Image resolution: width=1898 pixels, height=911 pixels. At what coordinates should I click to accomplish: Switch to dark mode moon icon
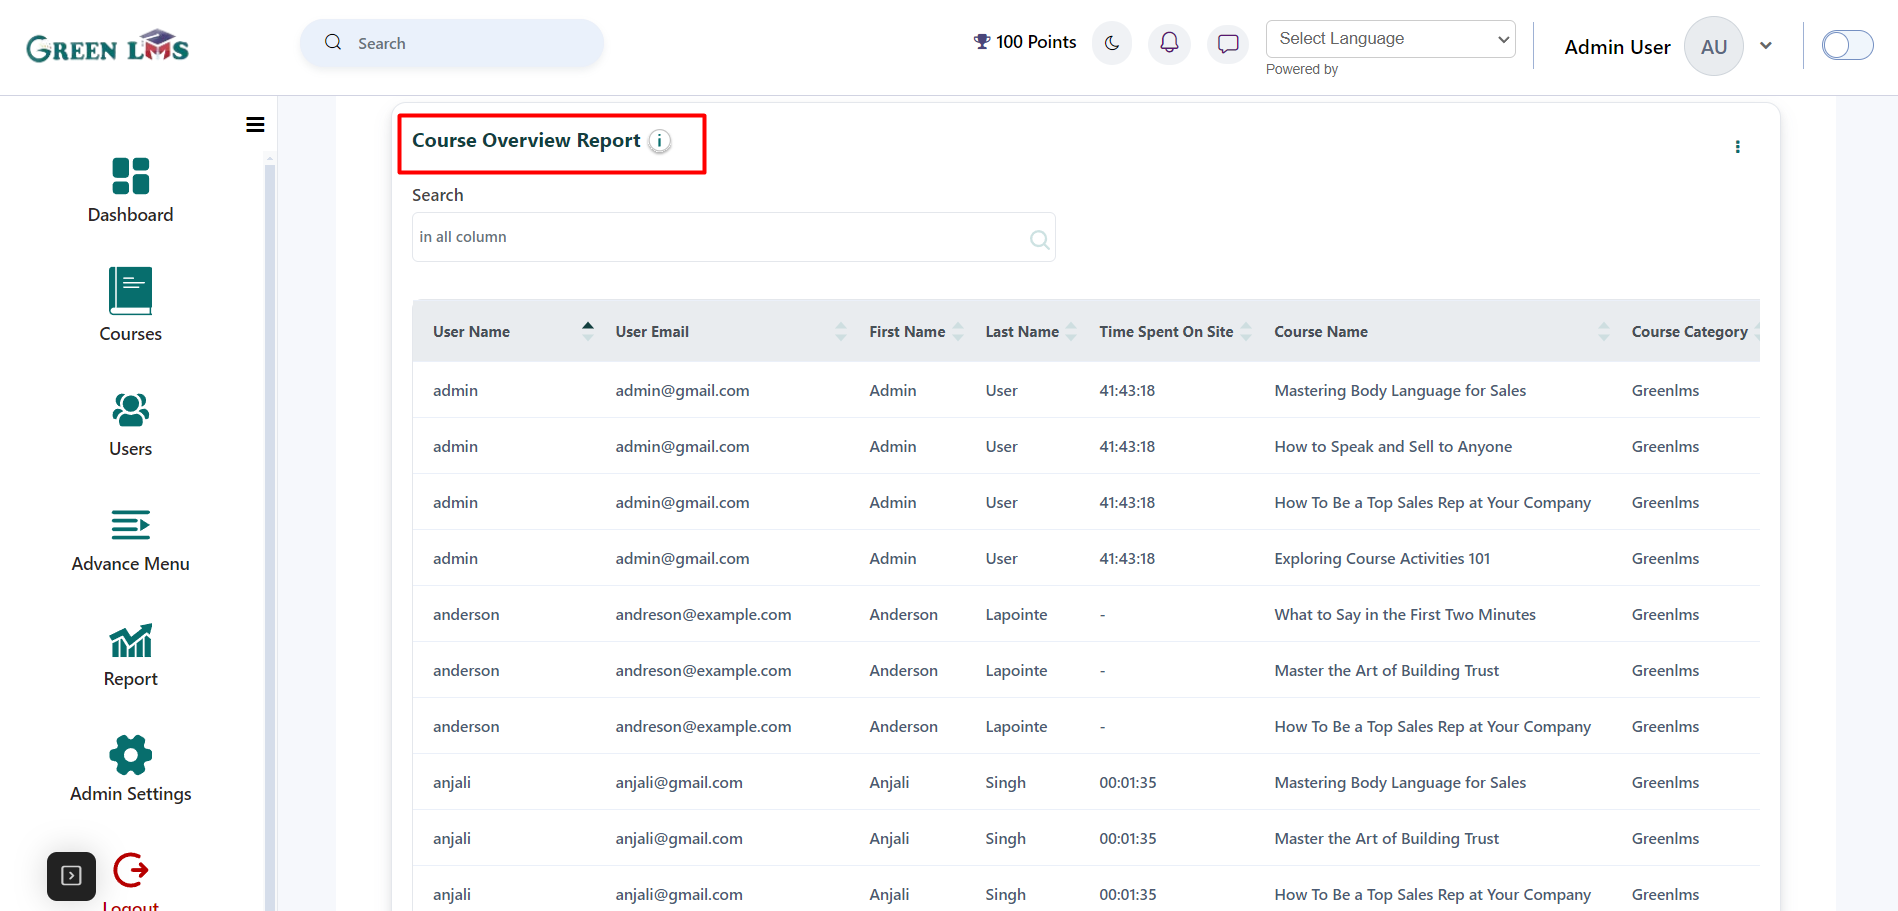pyautogui.click(x=1112, y=43)
